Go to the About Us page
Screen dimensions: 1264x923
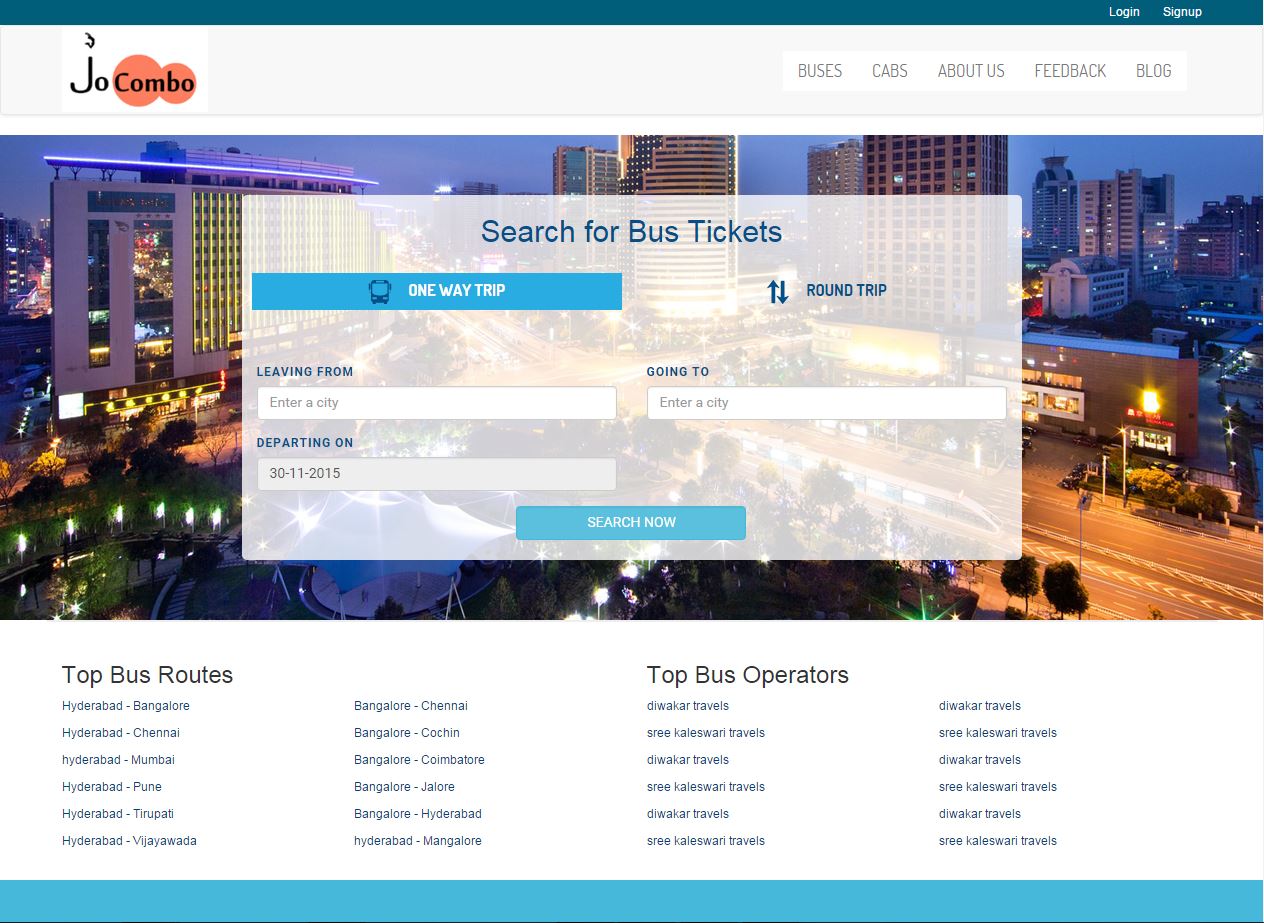(971, 71)
